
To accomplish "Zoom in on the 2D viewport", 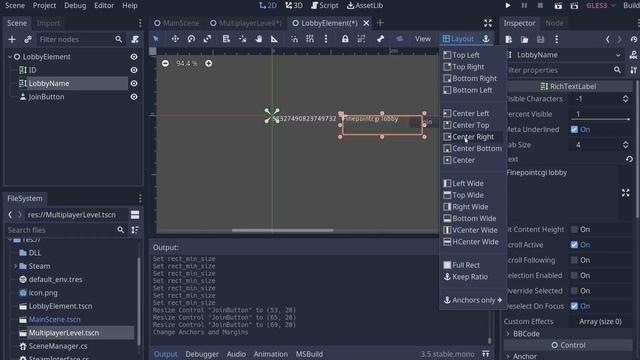I will coord(209,63).
